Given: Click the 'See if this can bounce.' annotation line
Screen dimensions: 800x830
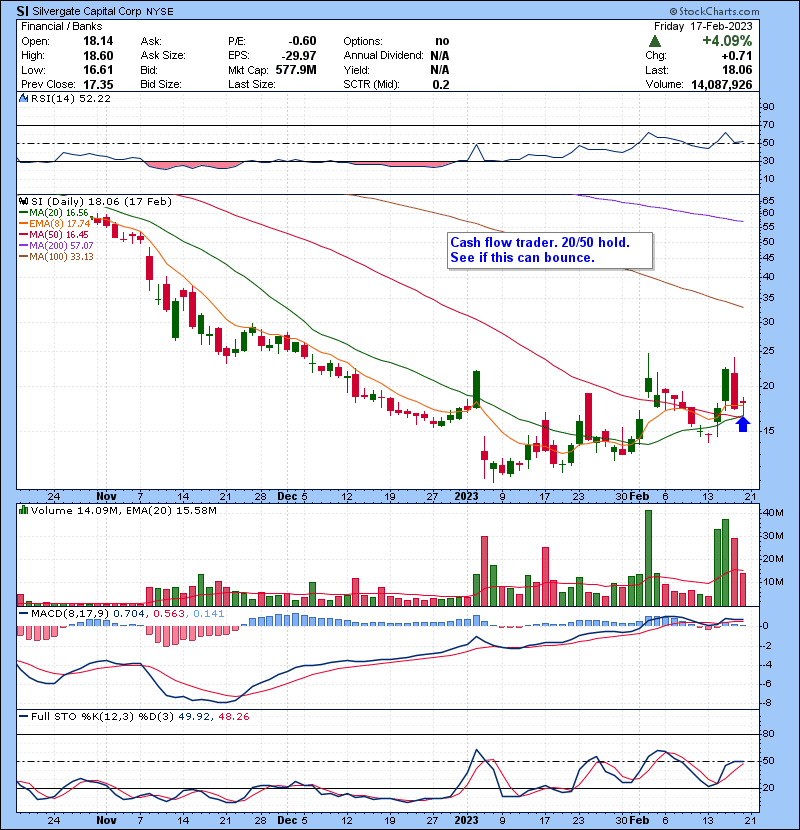Looking at the screenshot, I should [522, 257].
